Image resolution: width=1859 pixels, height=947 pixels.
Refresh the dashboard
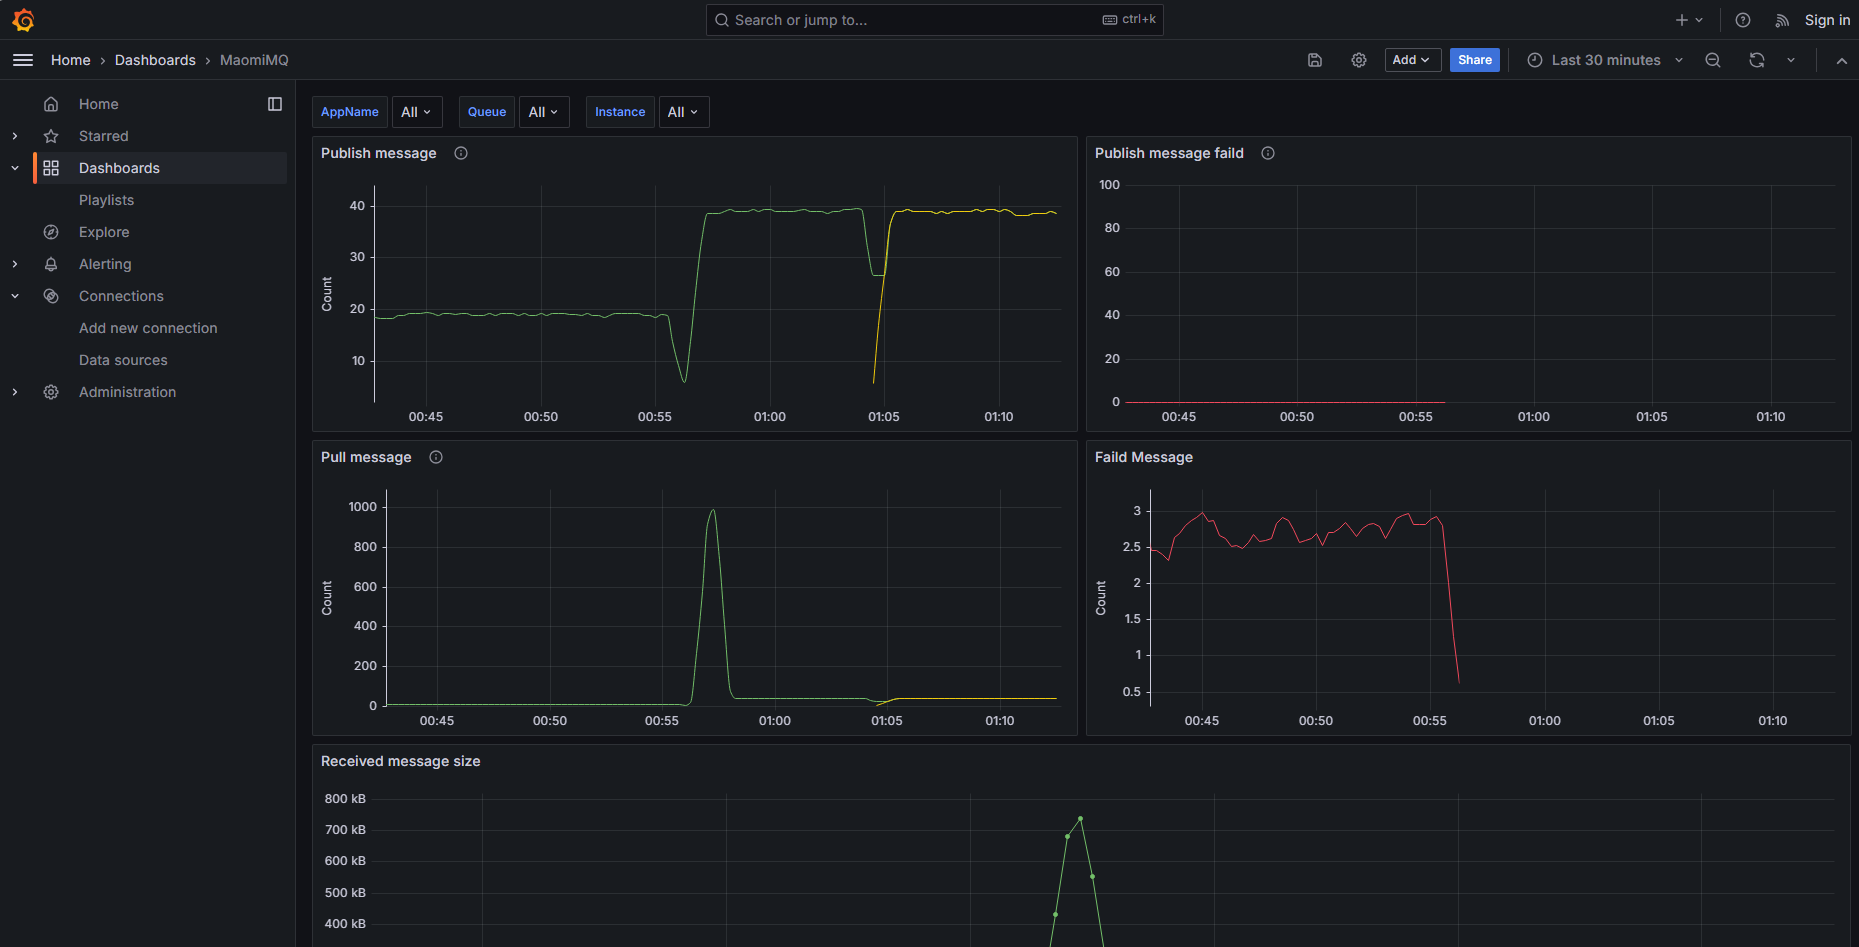click(1757, 60)
